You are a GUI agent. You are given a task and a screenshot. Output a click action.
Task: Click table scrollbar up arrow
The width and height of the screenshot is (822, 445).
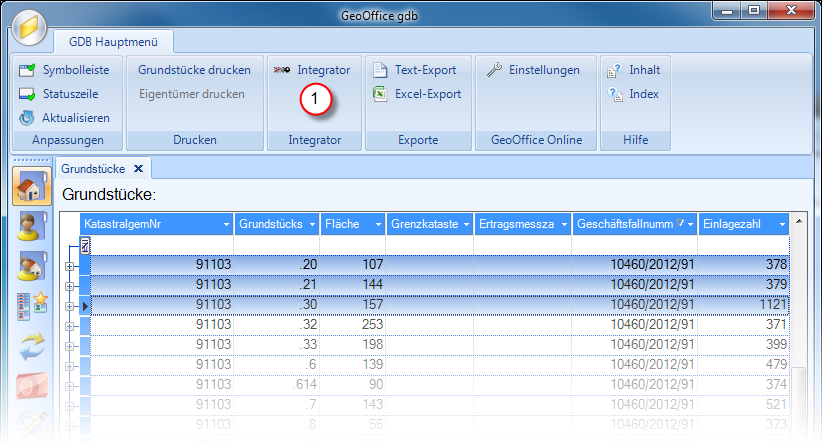pyautogui.click(x=799, y=222)
